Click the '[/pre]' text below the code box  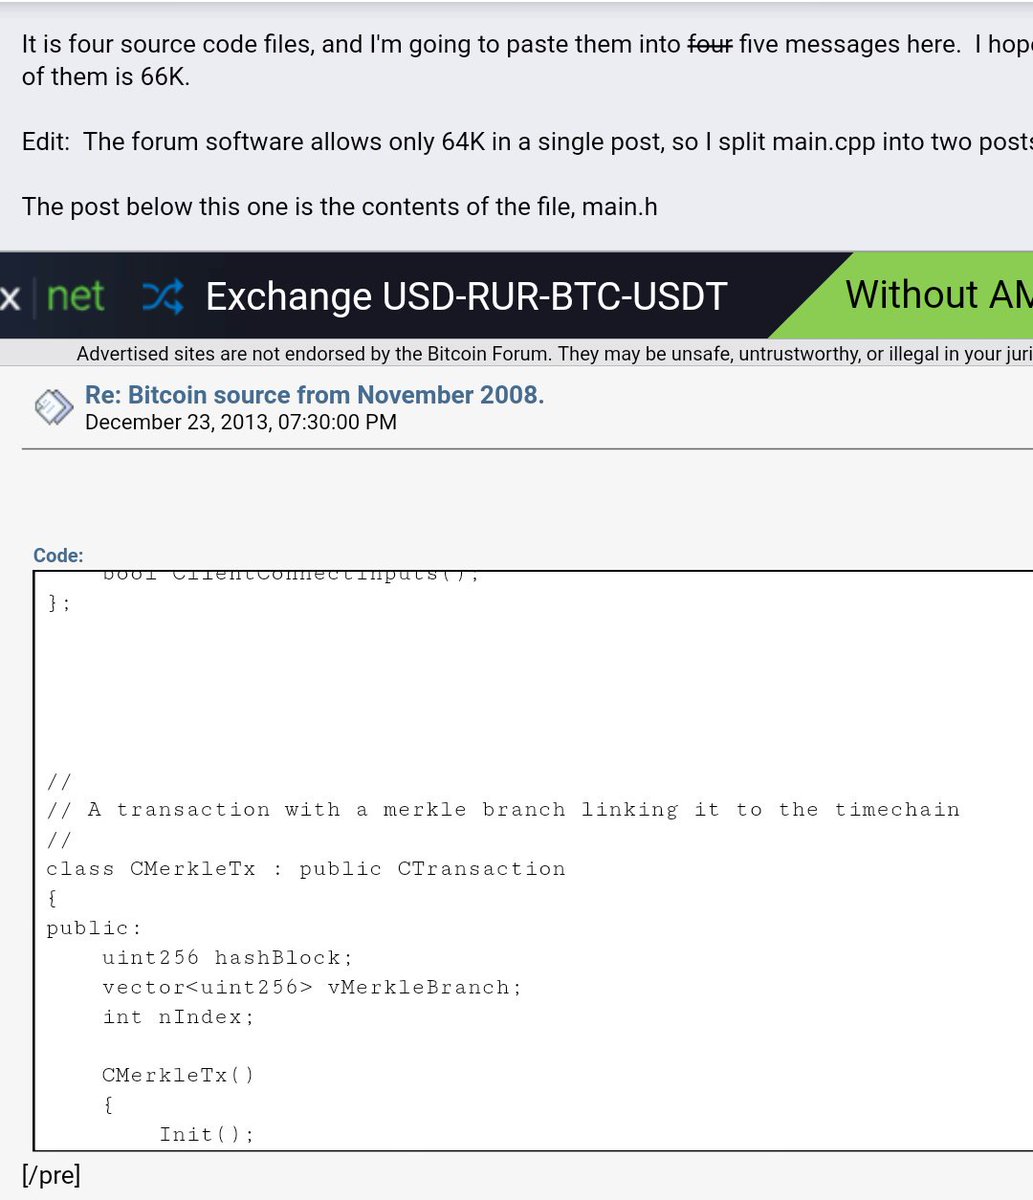51,1175
